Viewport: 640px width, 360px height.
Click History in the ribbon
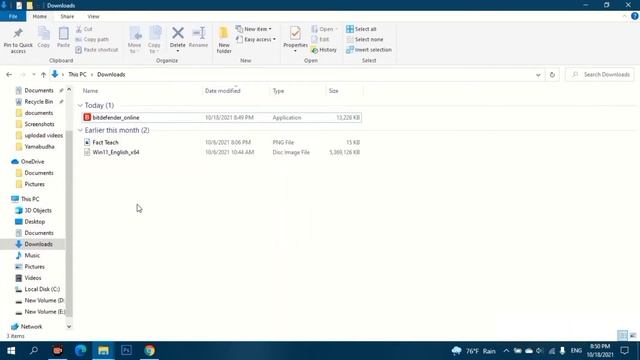click(324, 49)
